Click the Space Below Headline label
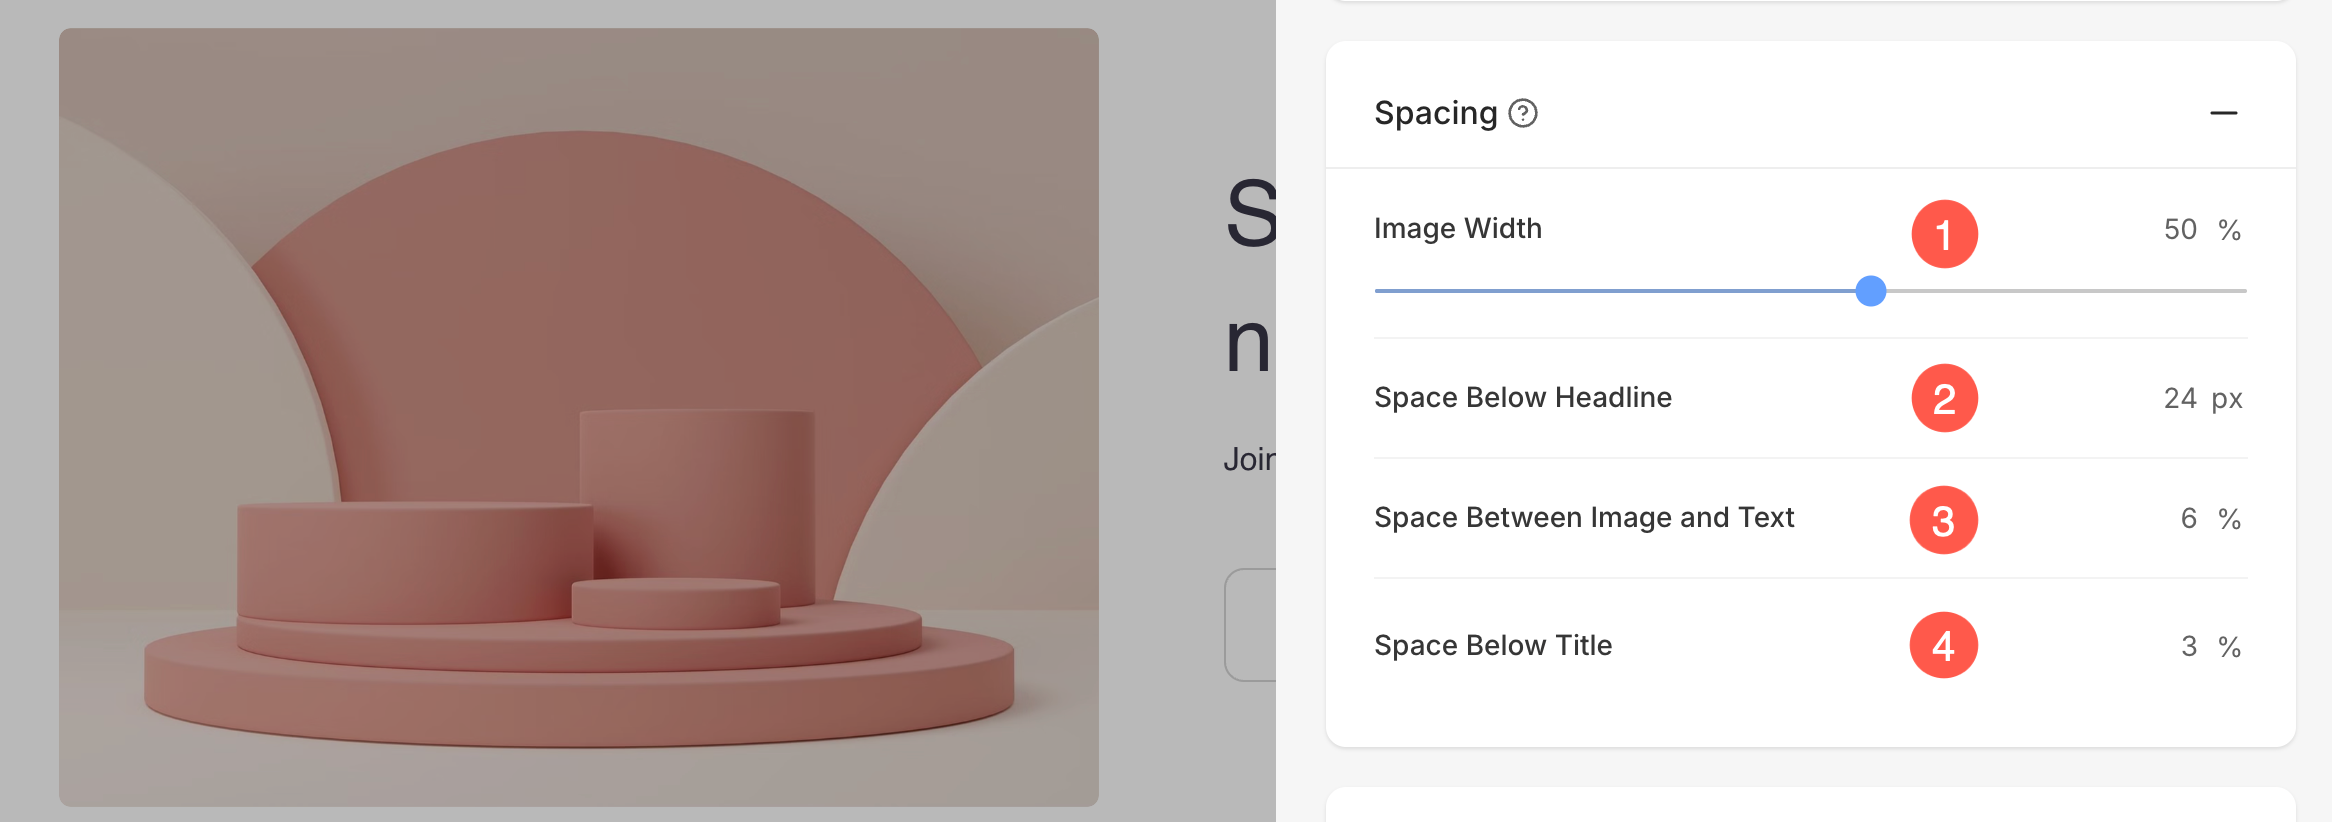Image resolution: width=2332 pixels, height=822 pixels. 1522,398
